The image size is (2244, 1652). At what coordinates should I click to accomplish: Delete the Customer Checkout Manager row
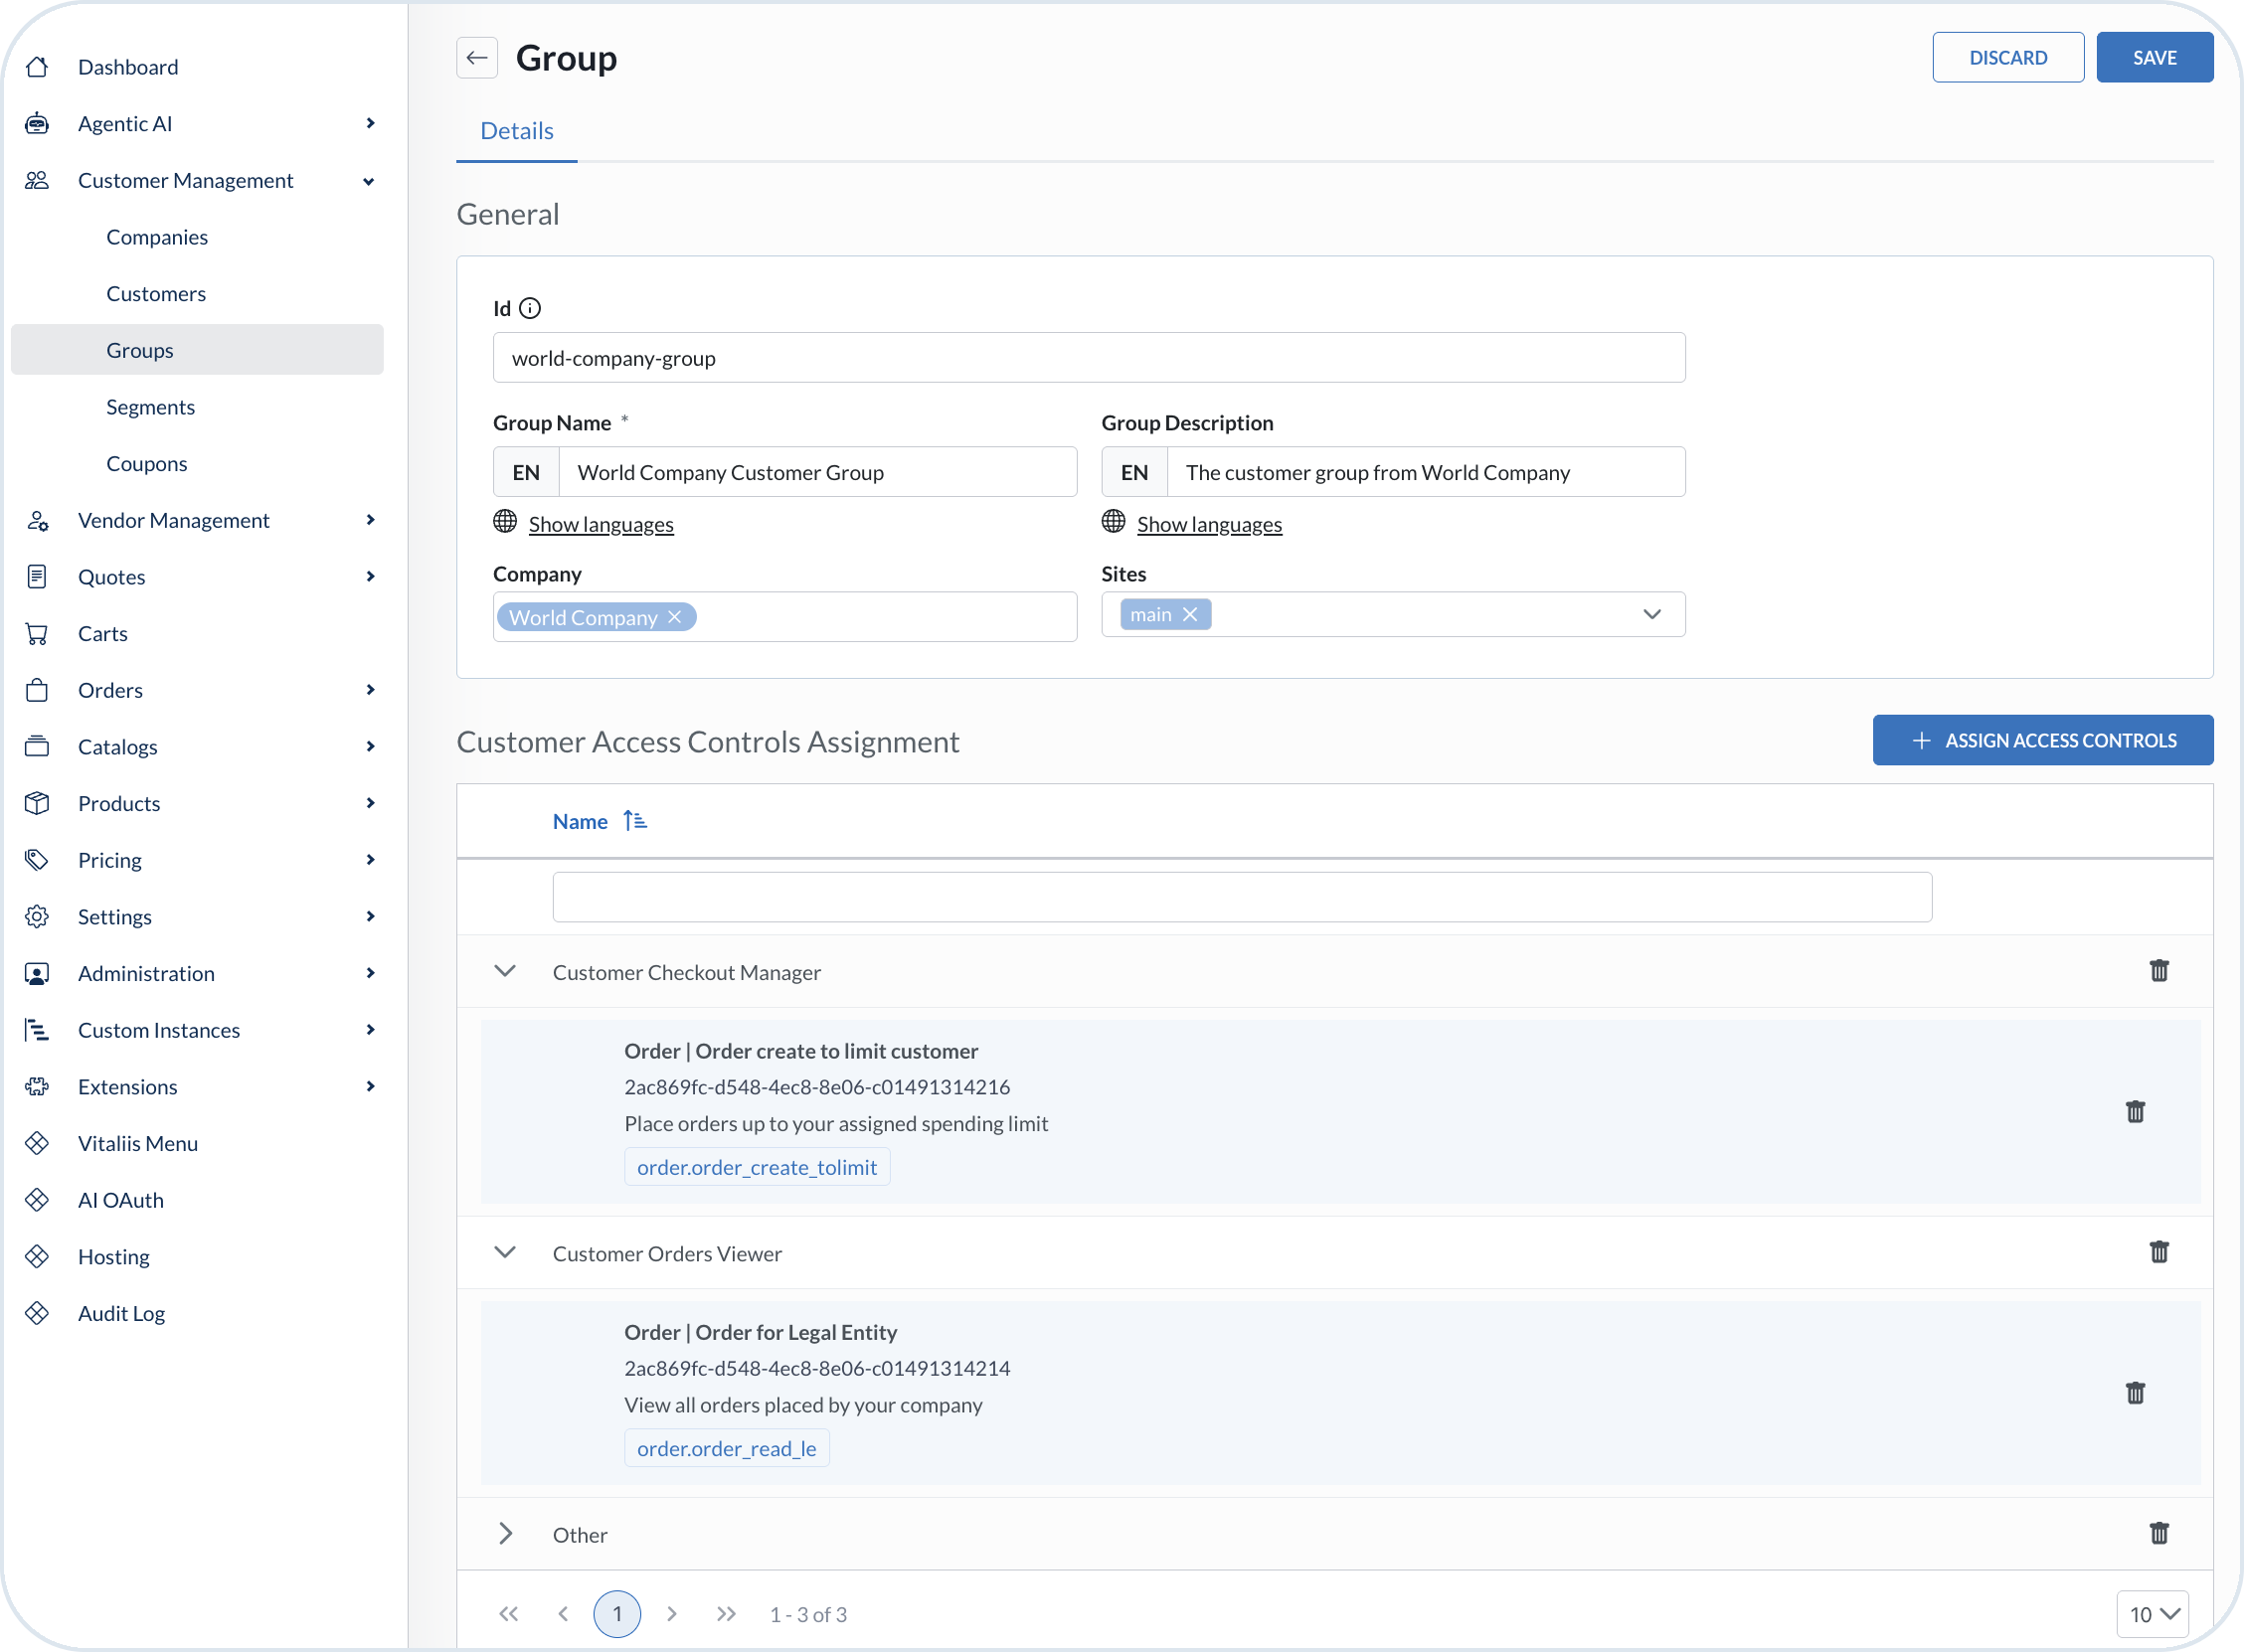pyautogui.click(x=2159, y=971)
